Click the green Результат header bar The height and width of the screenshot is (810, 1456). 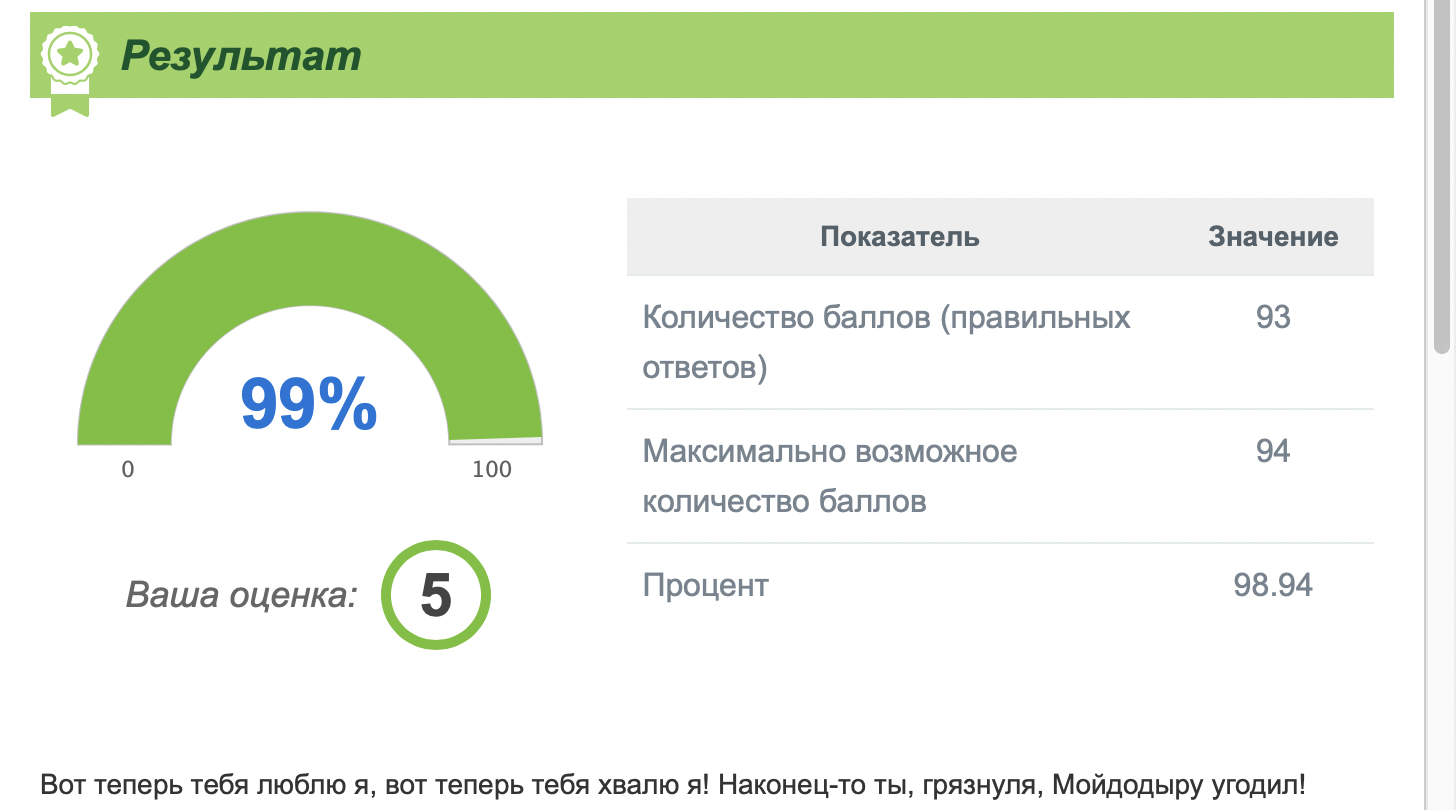click(x=712, y=55)
